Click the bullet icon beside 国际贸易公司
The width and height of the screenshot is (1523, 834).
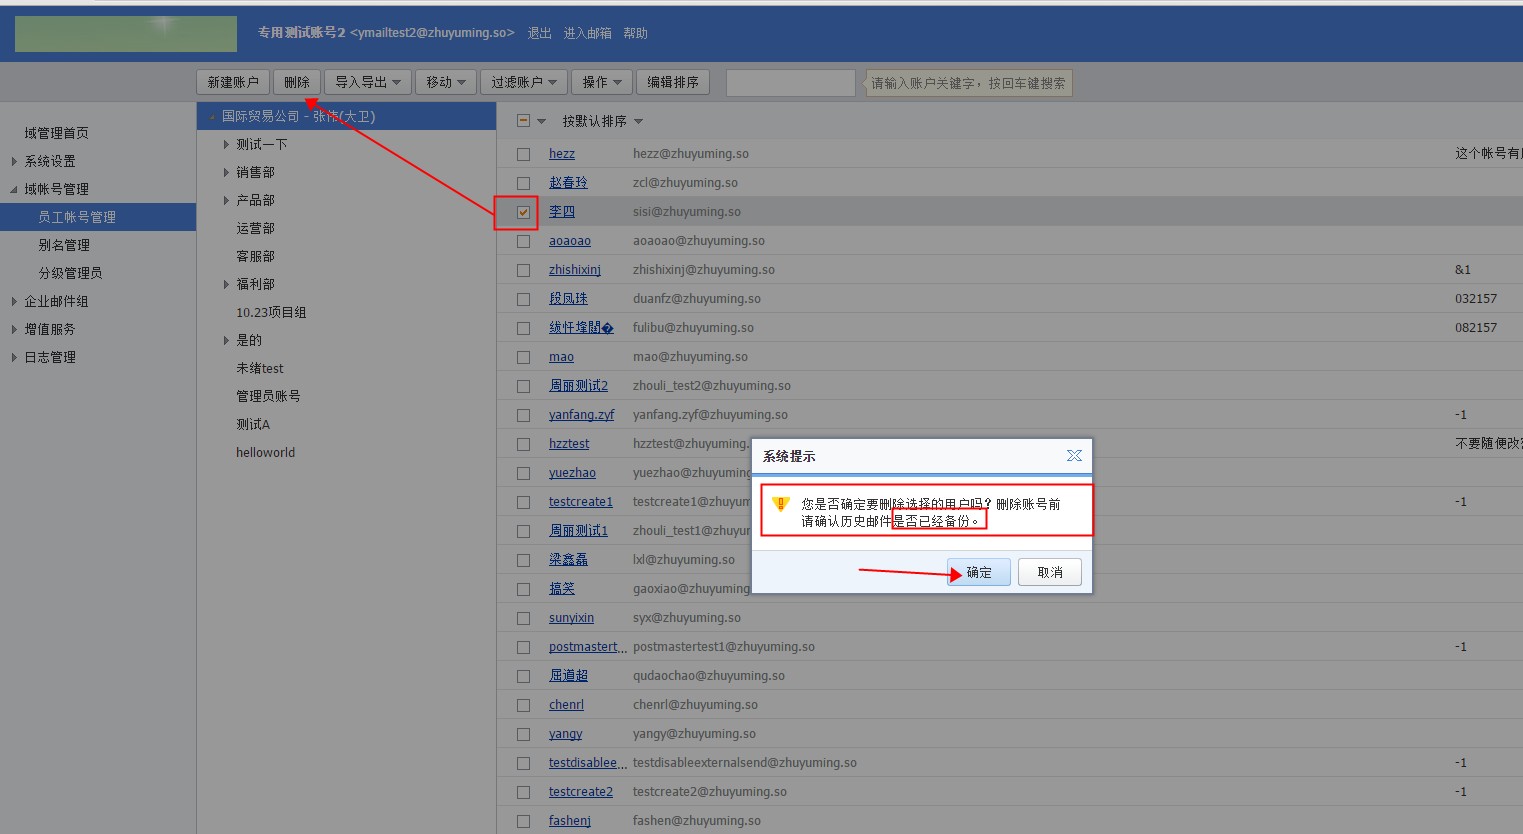click(212, 117)
